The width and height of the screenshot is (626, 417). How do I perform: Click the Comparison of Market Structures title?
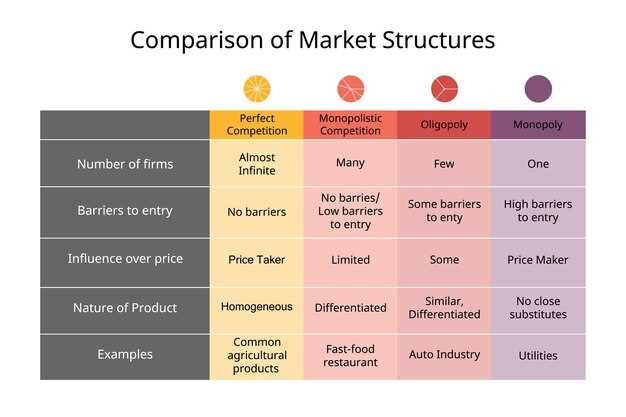[x=313, y=40]
